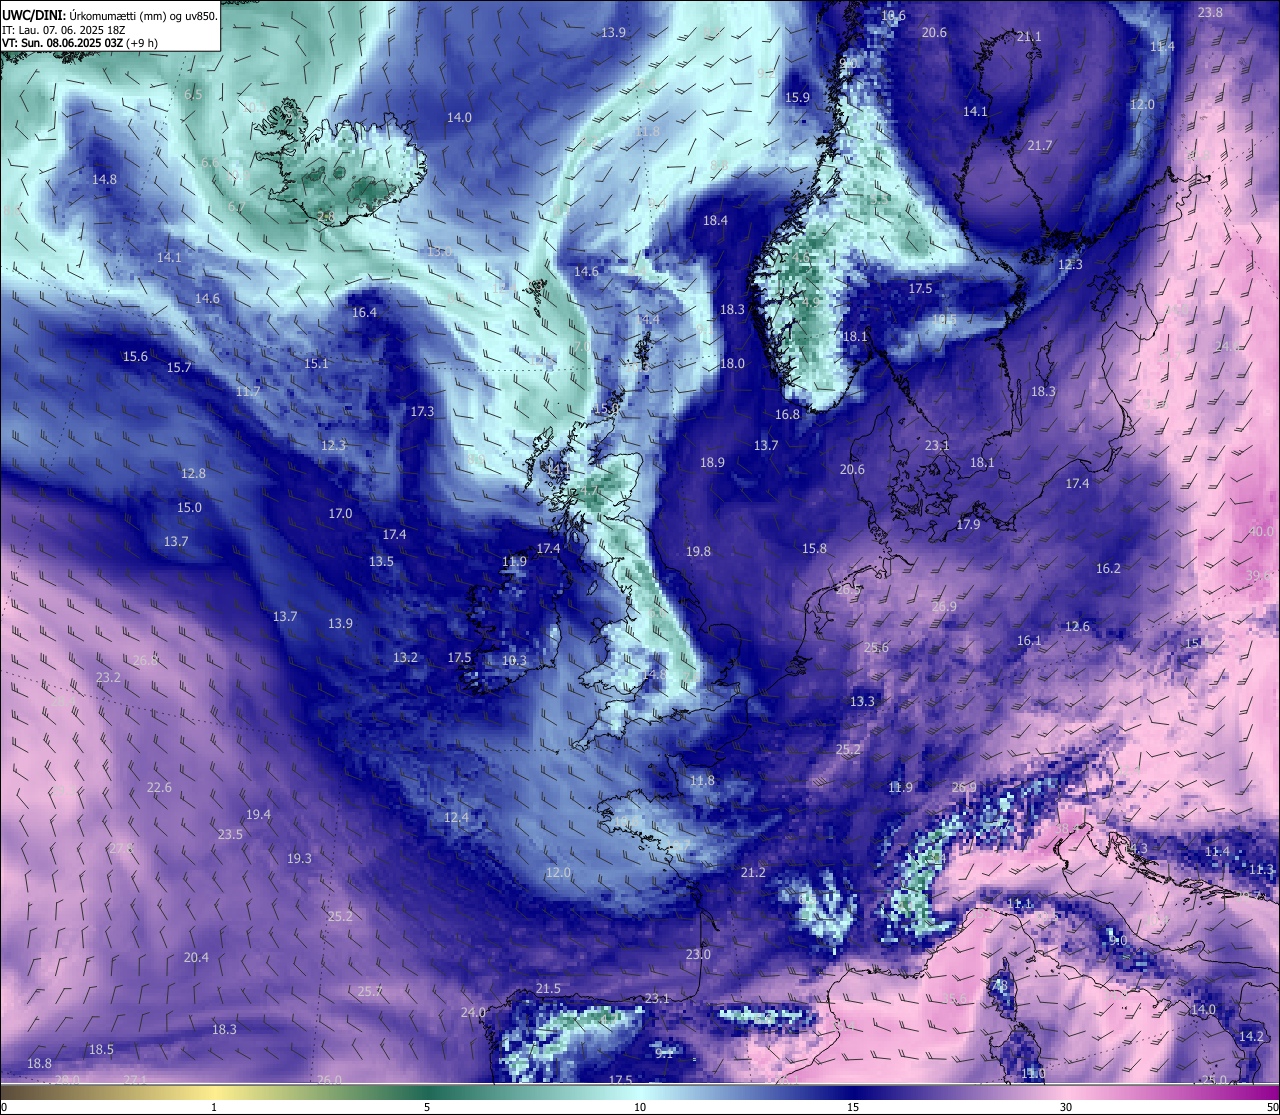Click the 15.1 value on the map
Image resolution: width=1280 pixels, height=1115 pixels.
316,364
